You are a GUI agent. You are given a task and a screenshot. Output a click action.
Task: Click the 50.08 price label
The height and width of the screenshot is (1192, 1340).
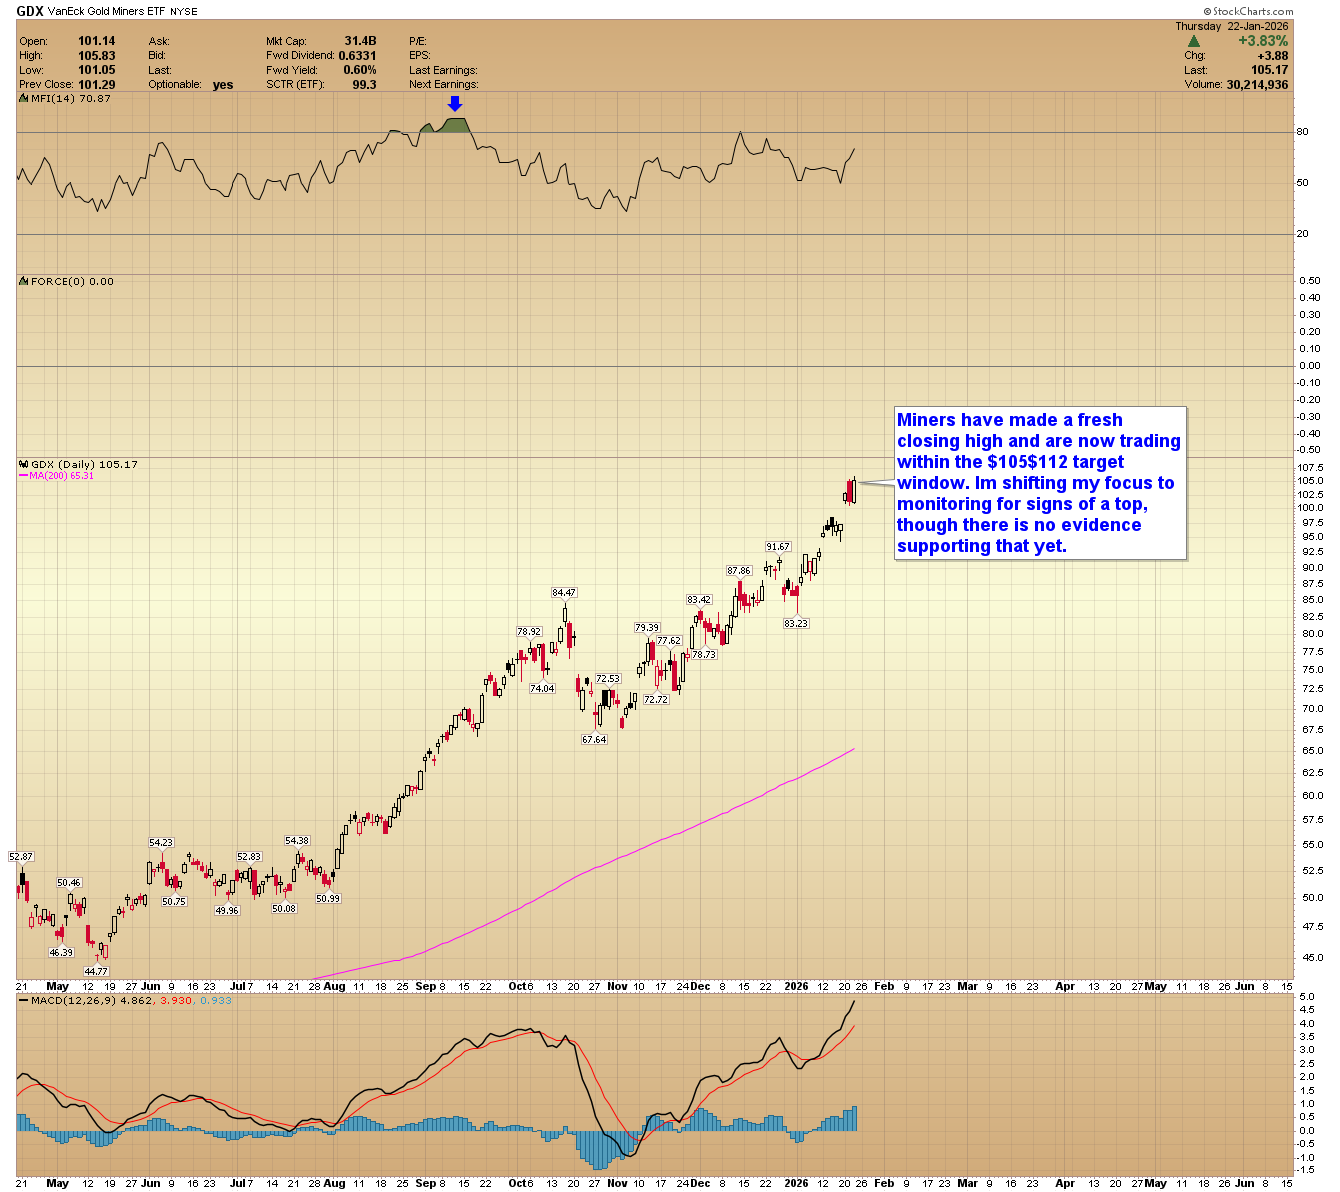[x=284, y=909]
